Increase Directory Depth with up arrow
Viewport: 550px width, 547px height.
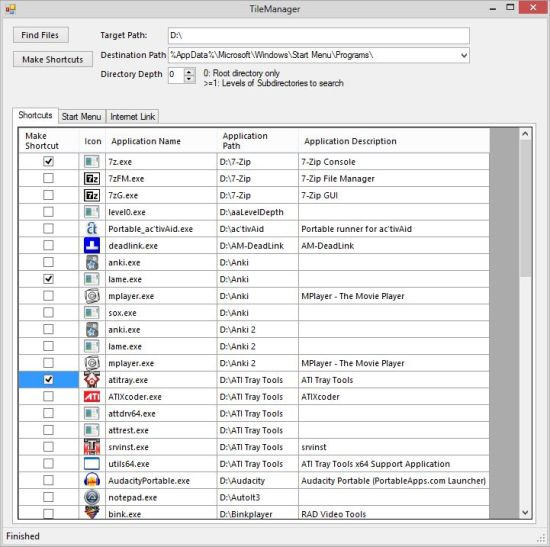(x=189, y=72)
